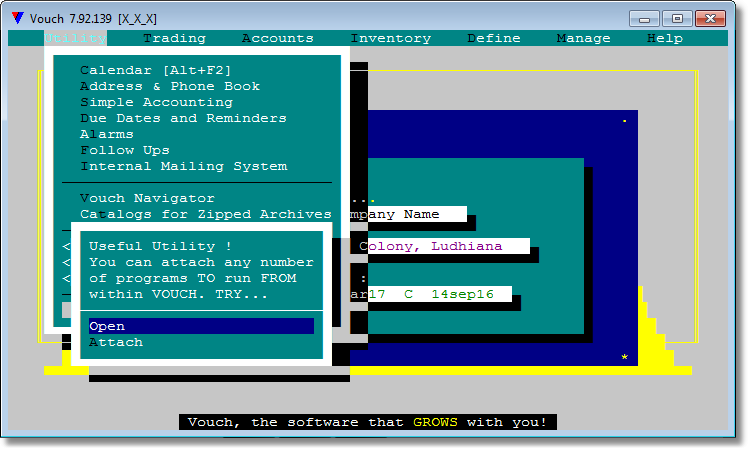Select Simple Accounting item

tap(156, 102)
